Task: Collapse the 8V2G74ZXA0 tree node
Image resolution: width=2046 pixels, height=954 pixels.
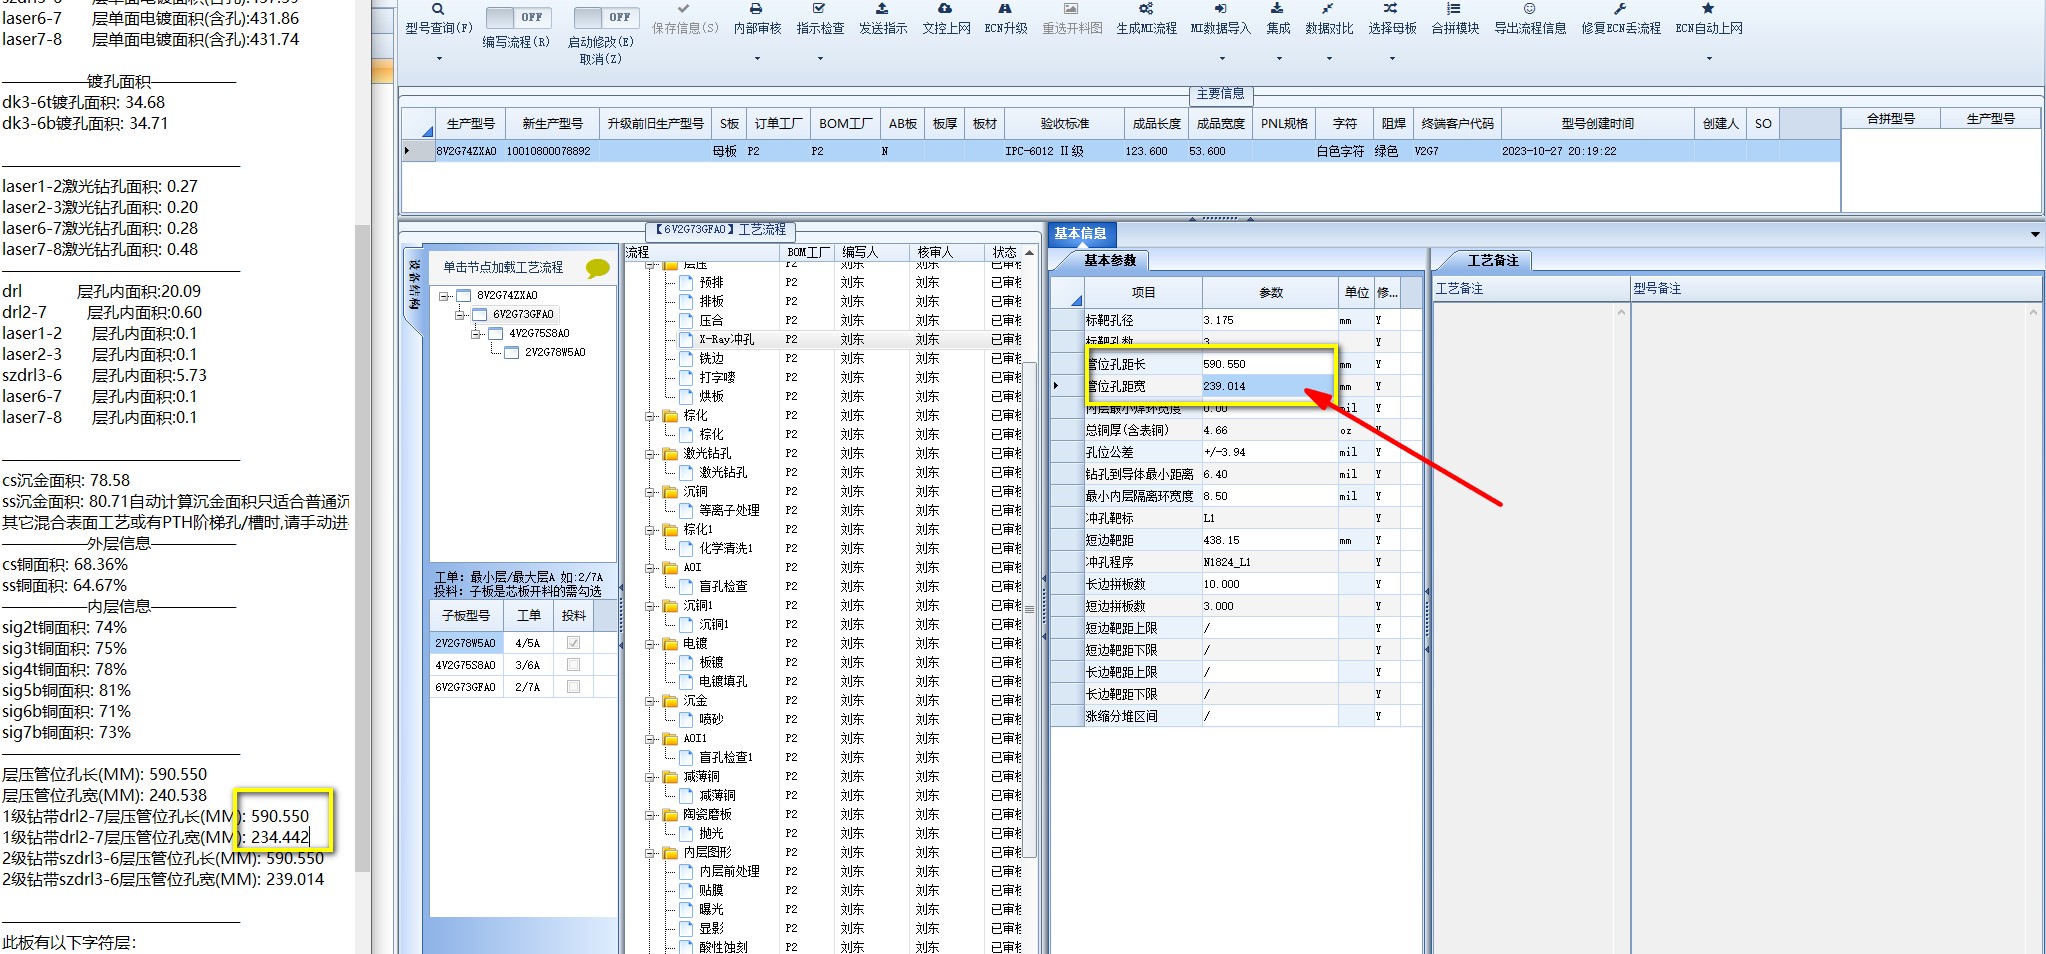Action: pos(444,296)
